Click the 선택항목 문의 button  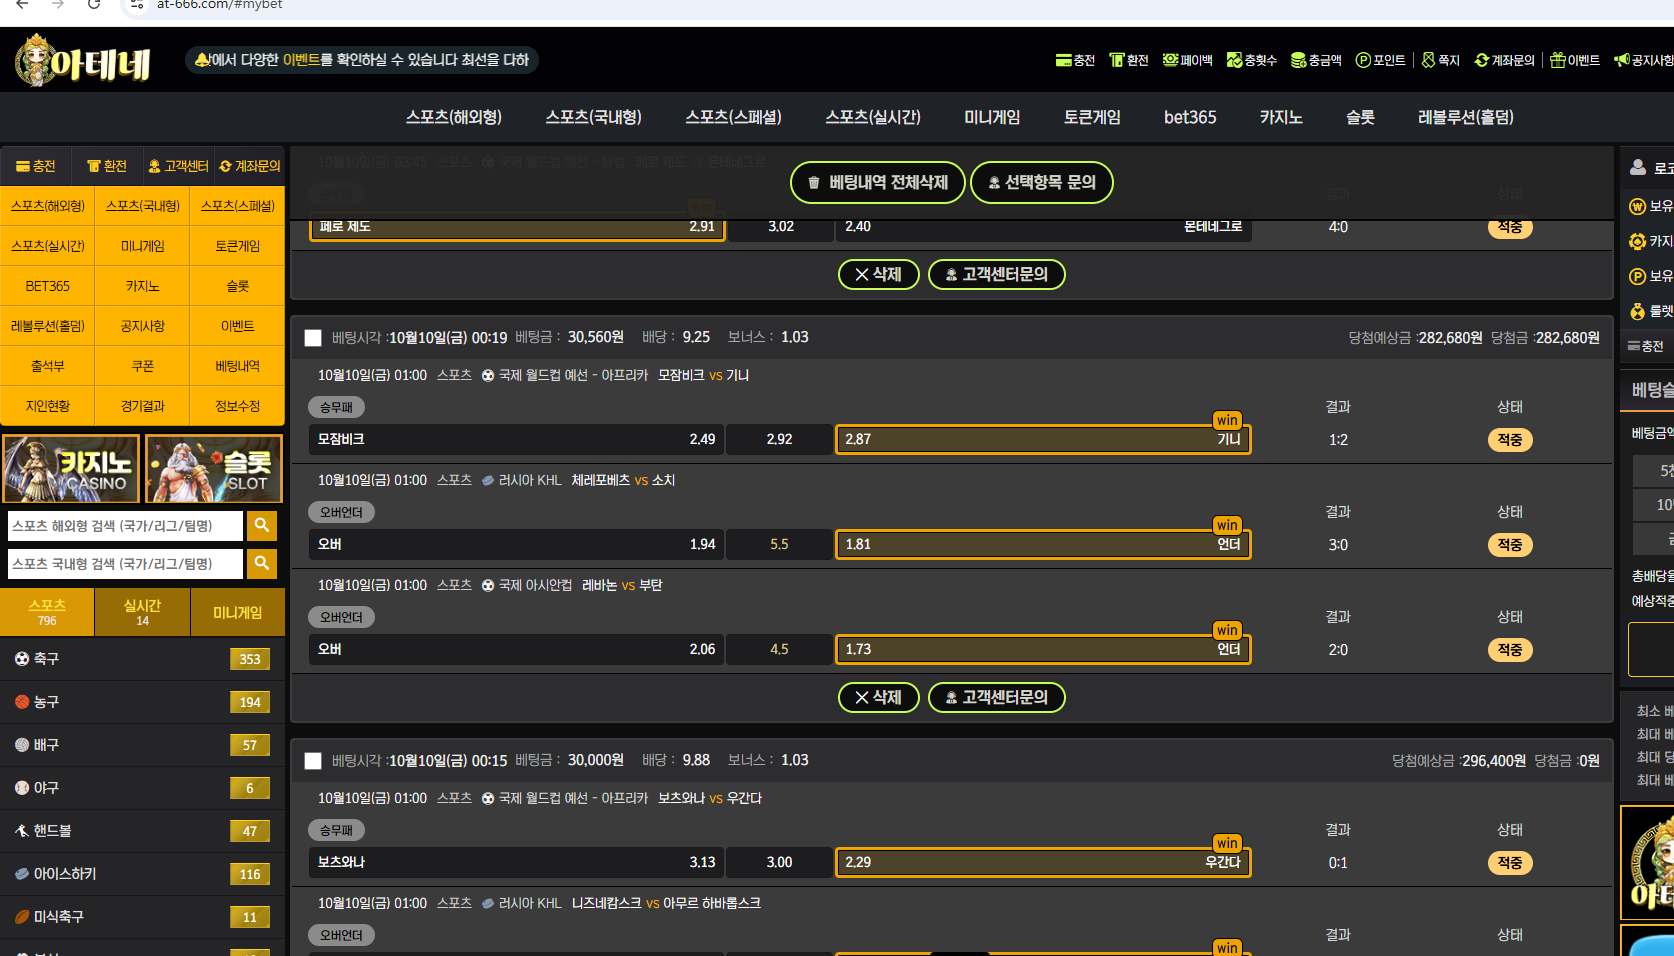click(1041, 182)
